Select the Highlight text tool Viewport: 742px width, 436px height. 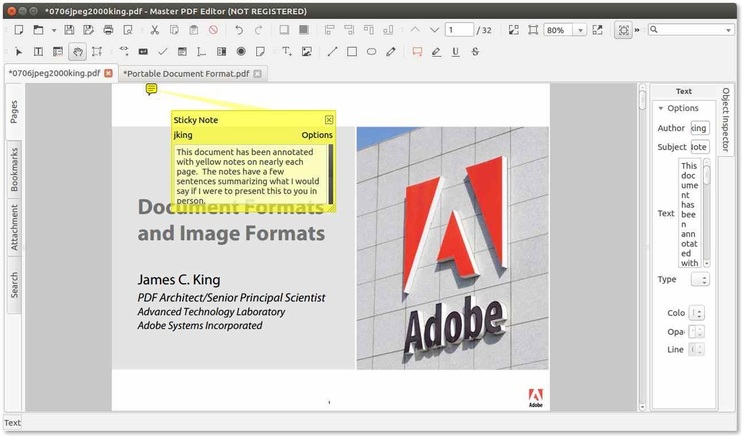pos(436,52)
